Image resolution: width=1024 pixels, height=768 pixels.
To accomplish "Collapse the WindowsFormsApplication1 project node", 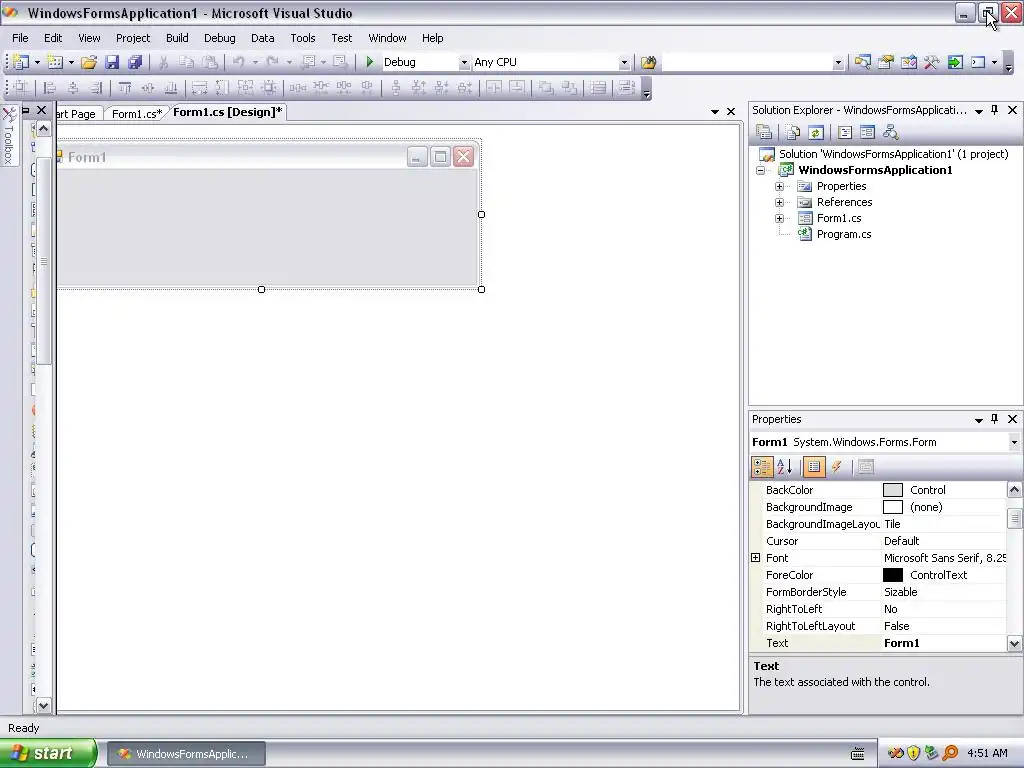I will pos(761,170).
